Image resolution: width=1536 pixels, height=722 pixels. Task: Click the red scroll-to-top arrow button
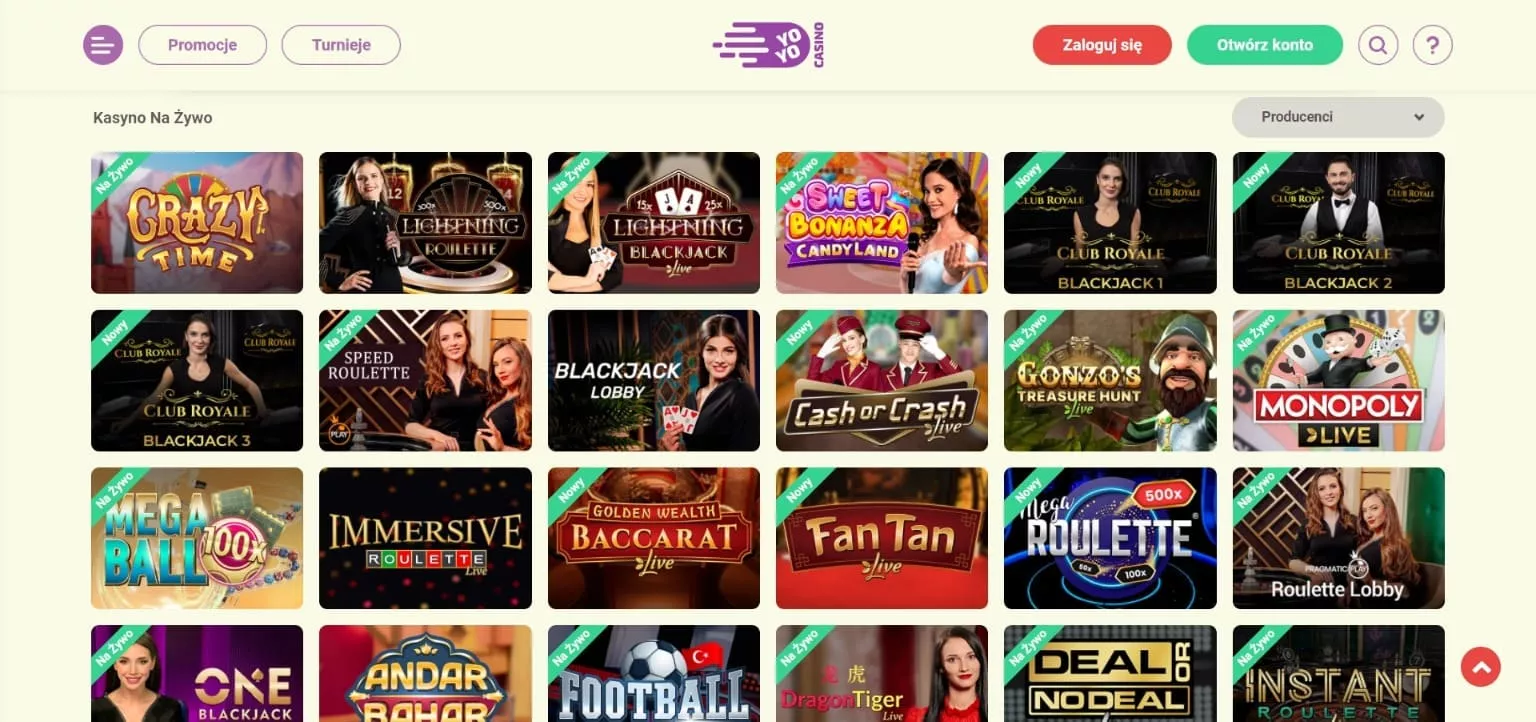[1480, 666]
